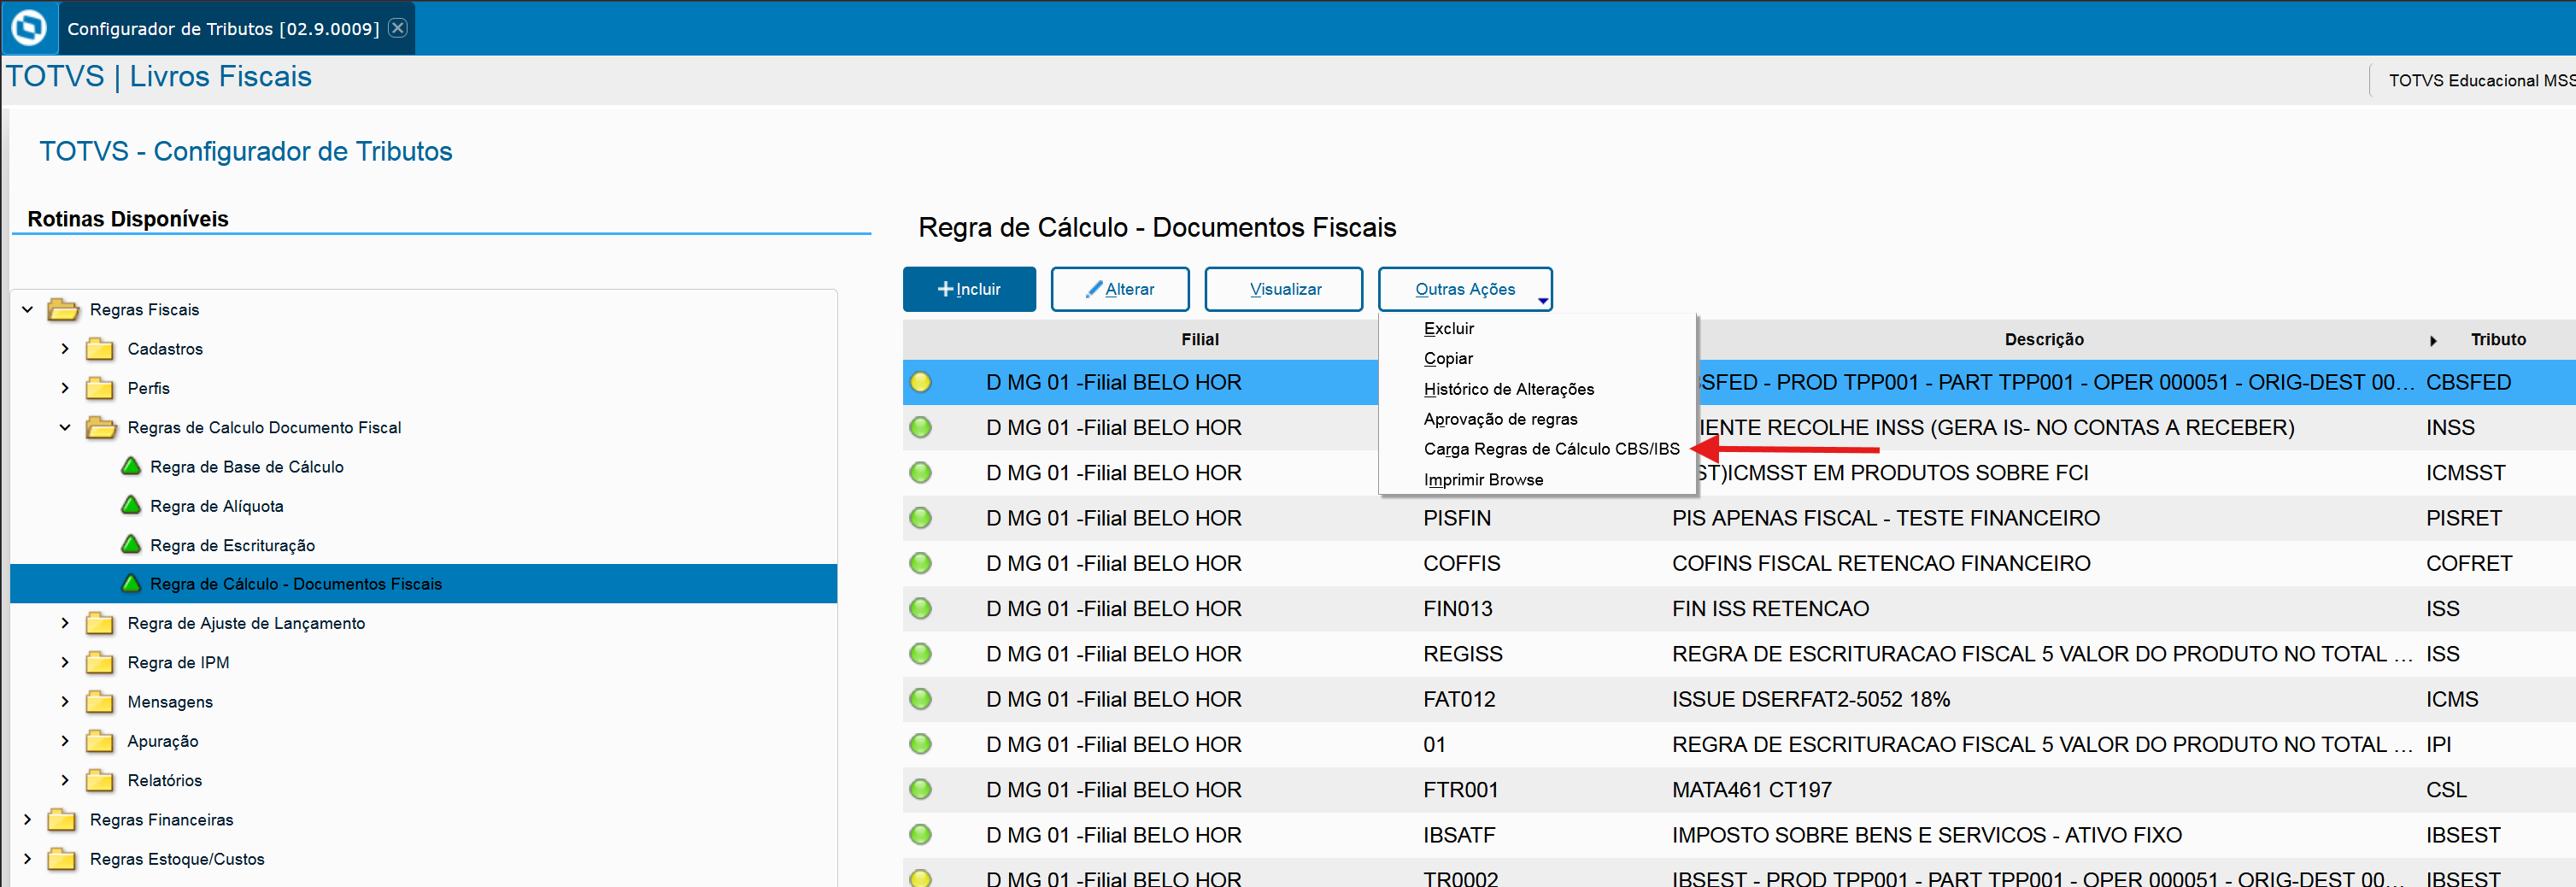Expand the Cadastros tree node

point(65,349)
